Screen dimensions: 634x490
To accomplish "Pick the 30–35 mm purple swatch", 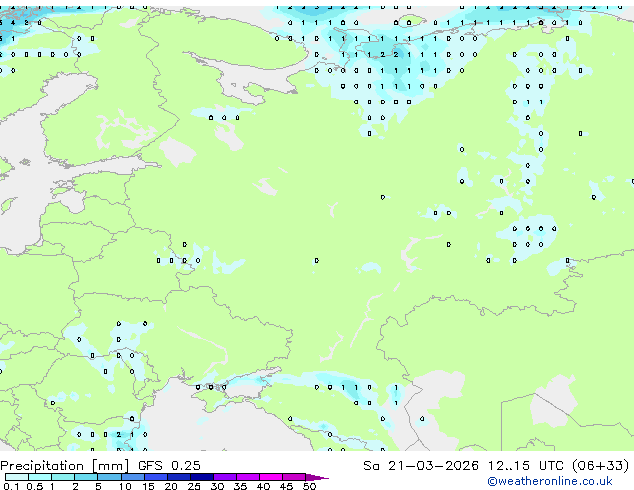I will point(225,477).
